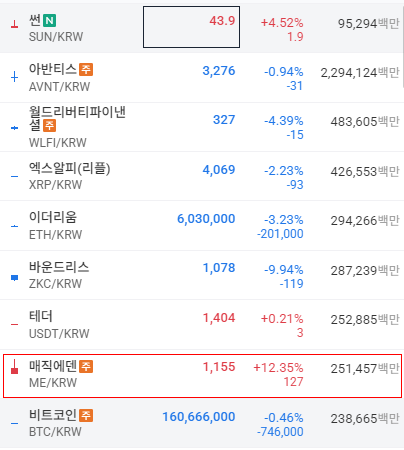Click the 비트코인 price 160,666,000
The image size is (404, 450).
[199, 417]
